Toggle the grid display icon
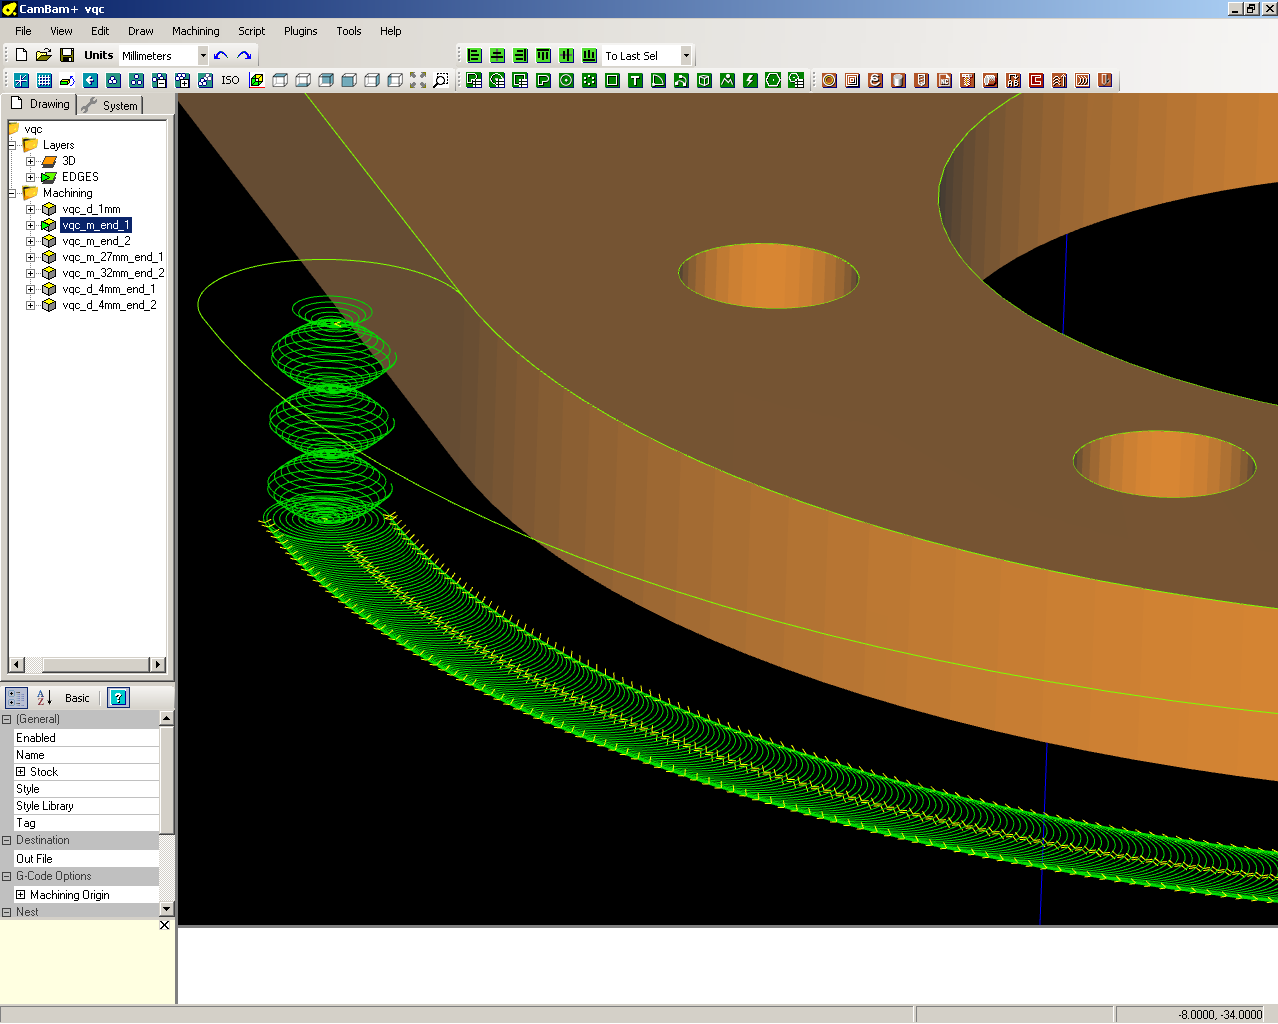The height and width of the screenshot is (1024, 1278). [x=44, y=80]
